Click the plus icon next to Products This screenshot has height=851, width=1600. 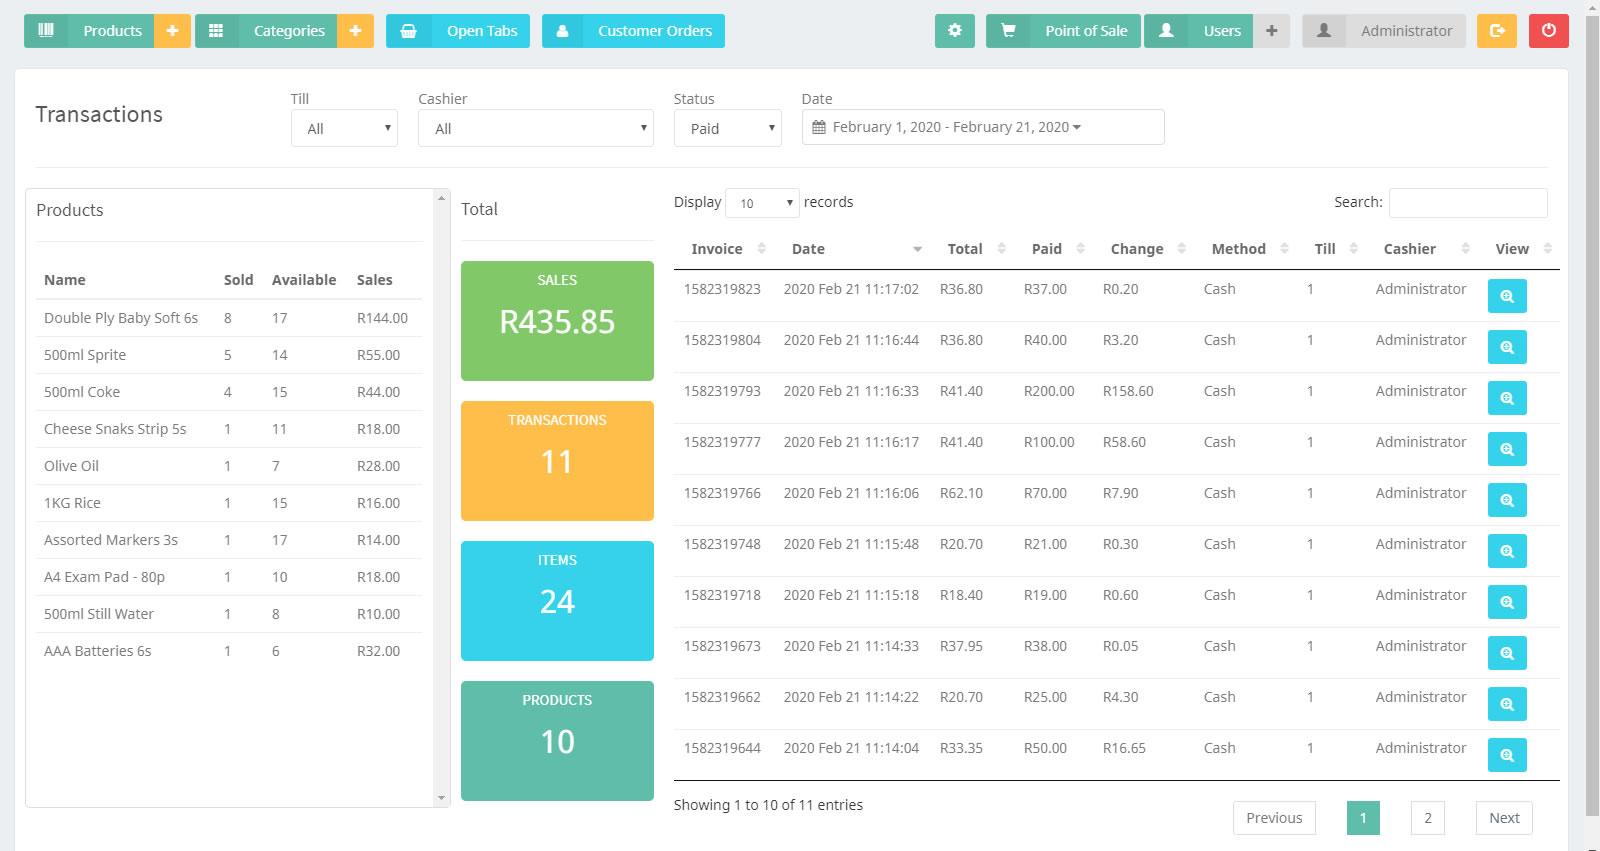click(x=172, y=31)
